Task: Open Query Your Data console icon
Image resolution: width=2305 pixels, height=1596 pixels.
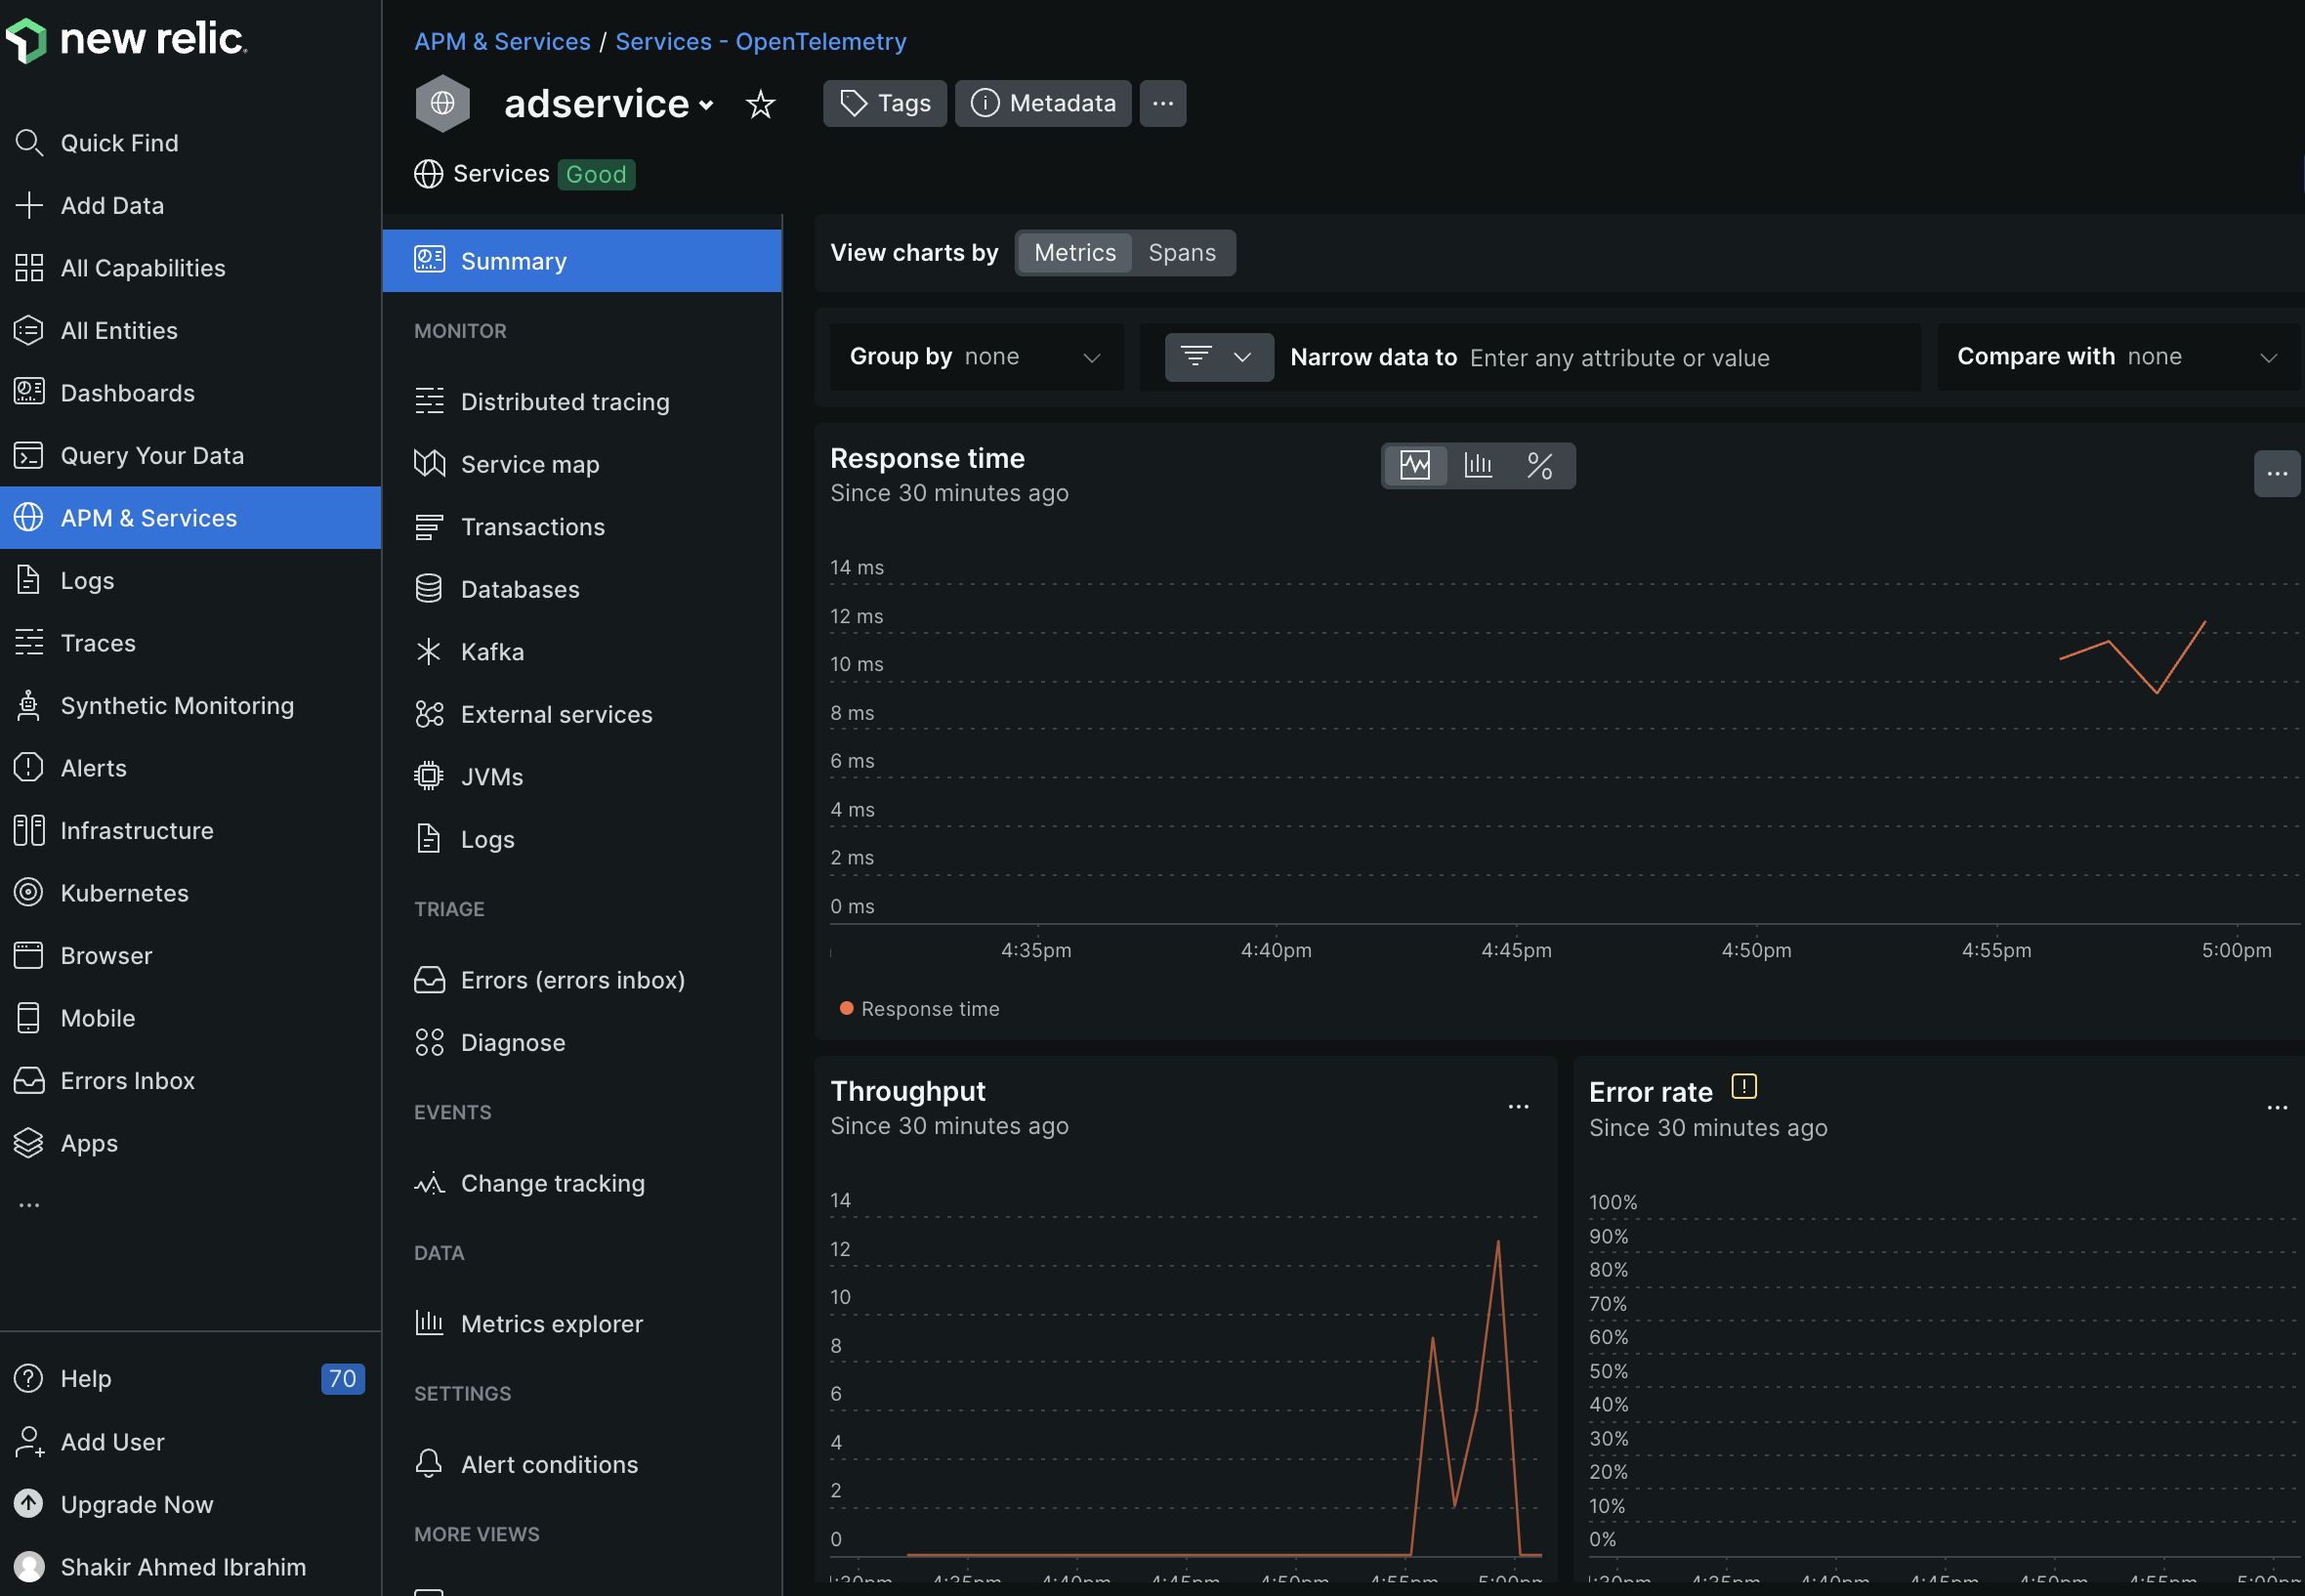Action: click(x=29, y=455)
